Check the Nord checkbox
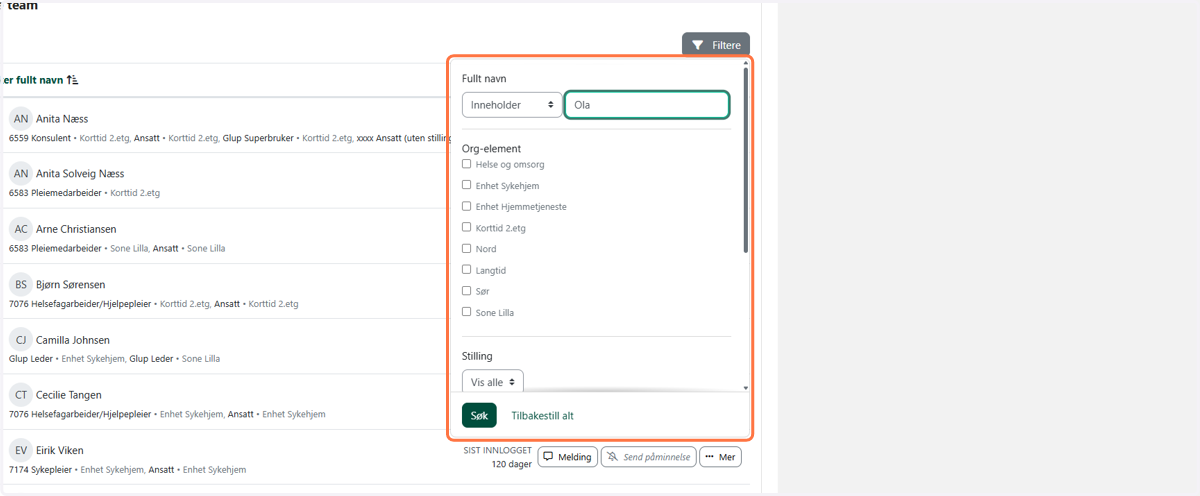This screenshot has width=1200, height=496. point(466,248)
